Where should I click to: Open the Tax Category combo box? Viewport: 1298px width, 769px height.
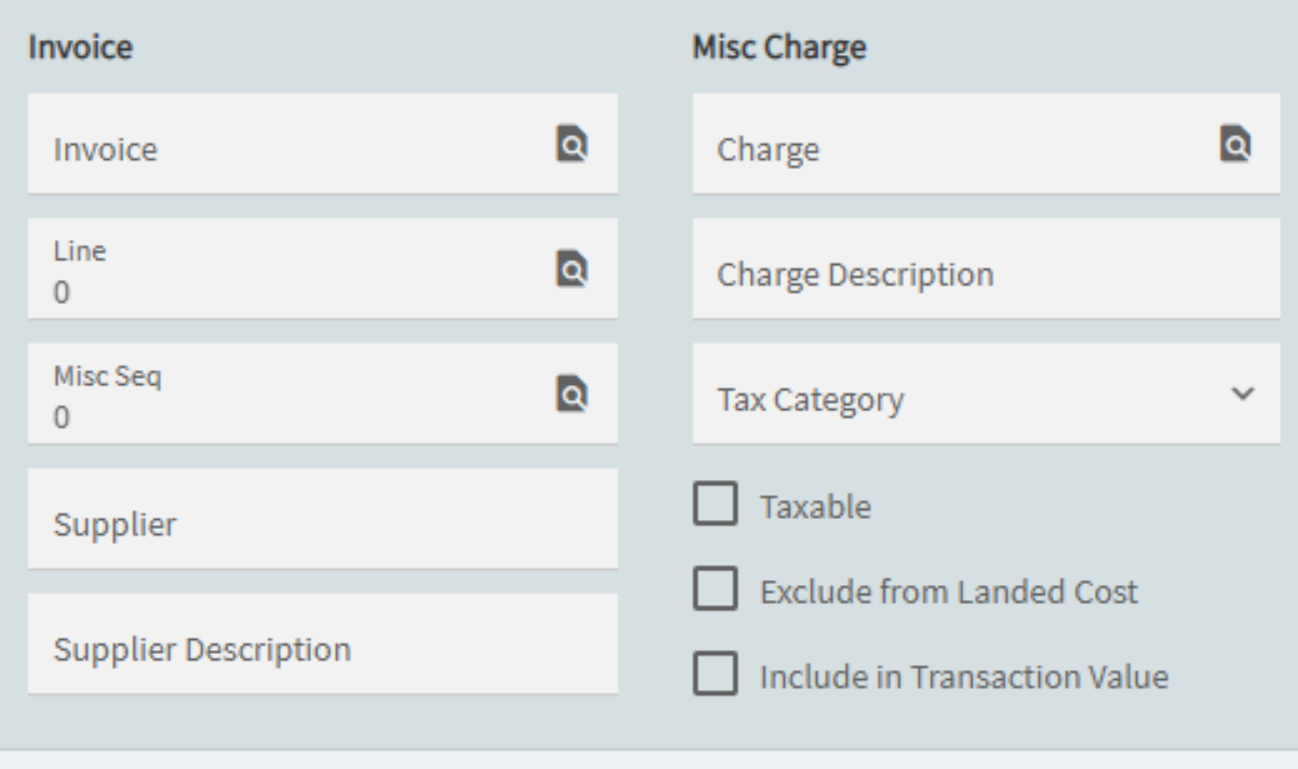click(986, 394)
